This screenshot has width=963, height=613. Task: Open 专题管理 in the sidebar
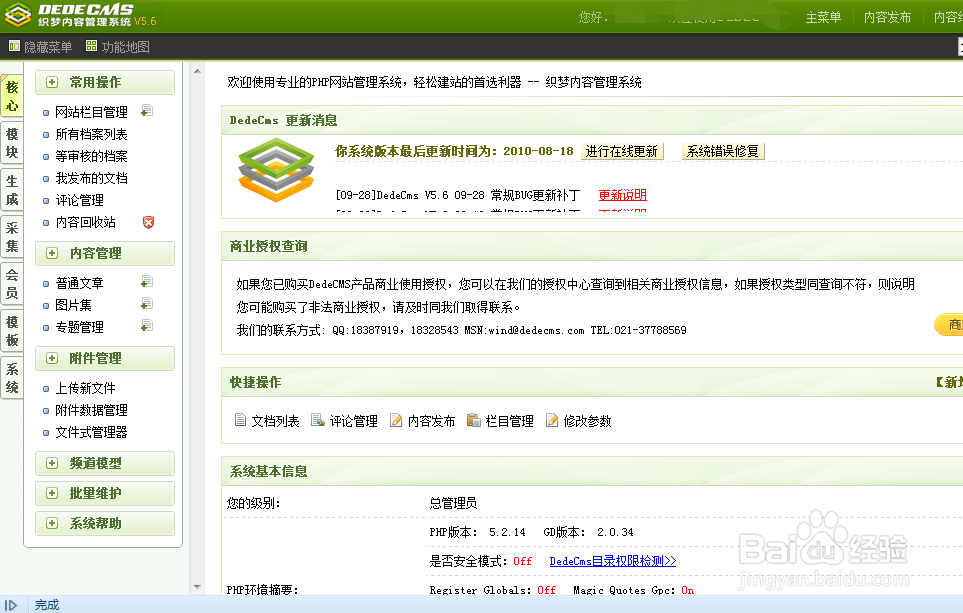[x=79, y=327]
